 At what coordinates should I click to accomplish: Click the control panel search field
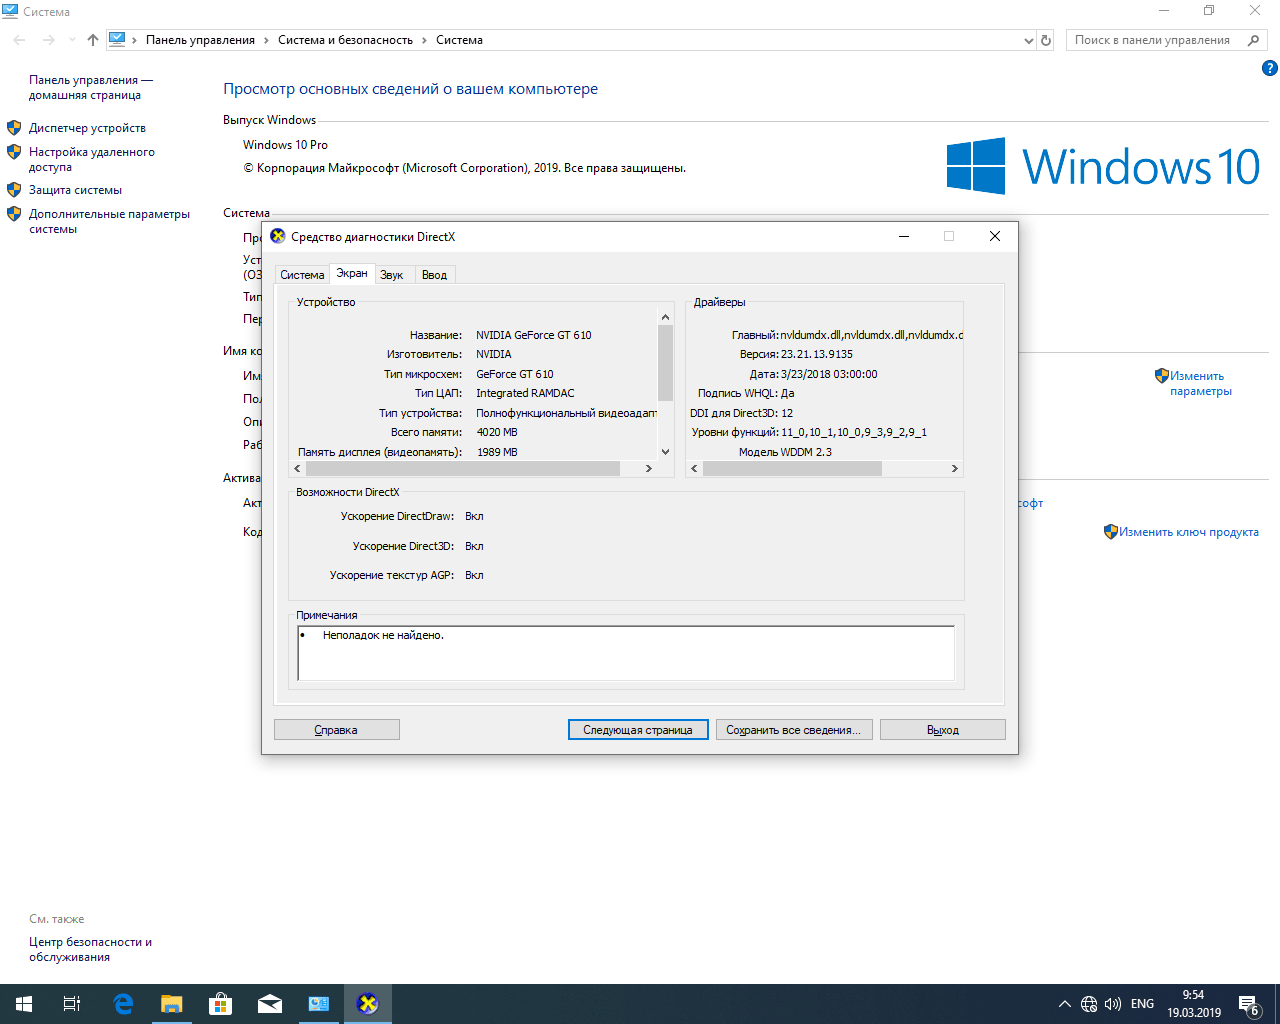pyautogui.click(x=1152, y=40)
